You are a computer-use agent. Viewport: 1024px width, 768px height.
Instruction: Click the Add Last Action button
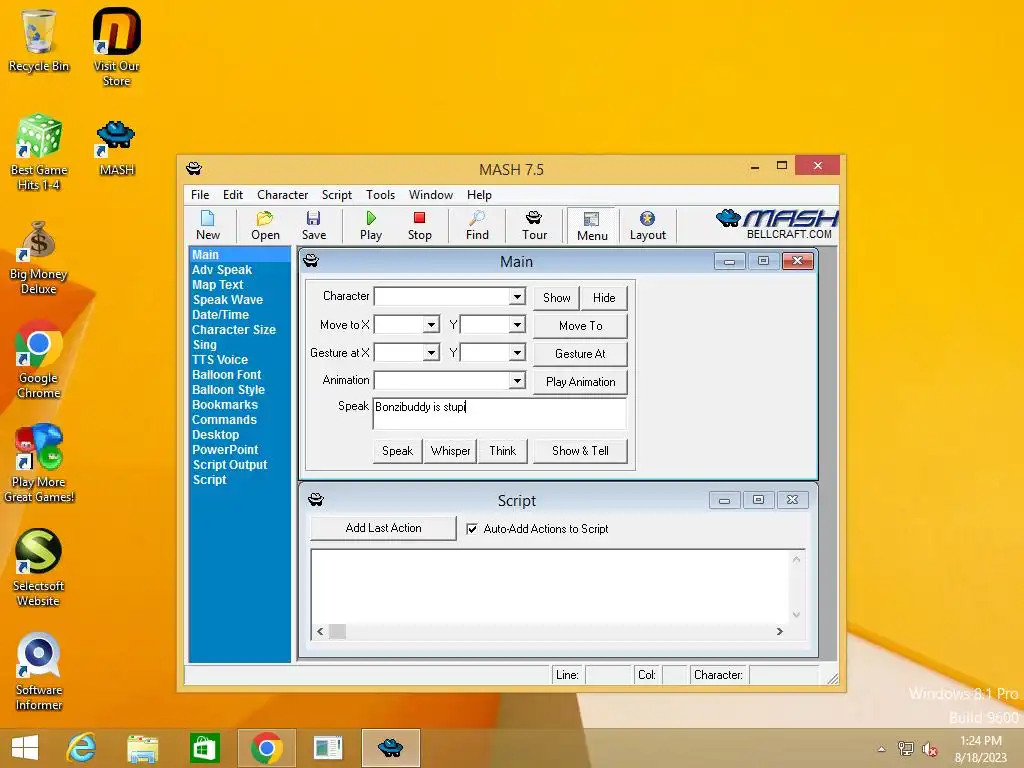[x=383, y=528]
